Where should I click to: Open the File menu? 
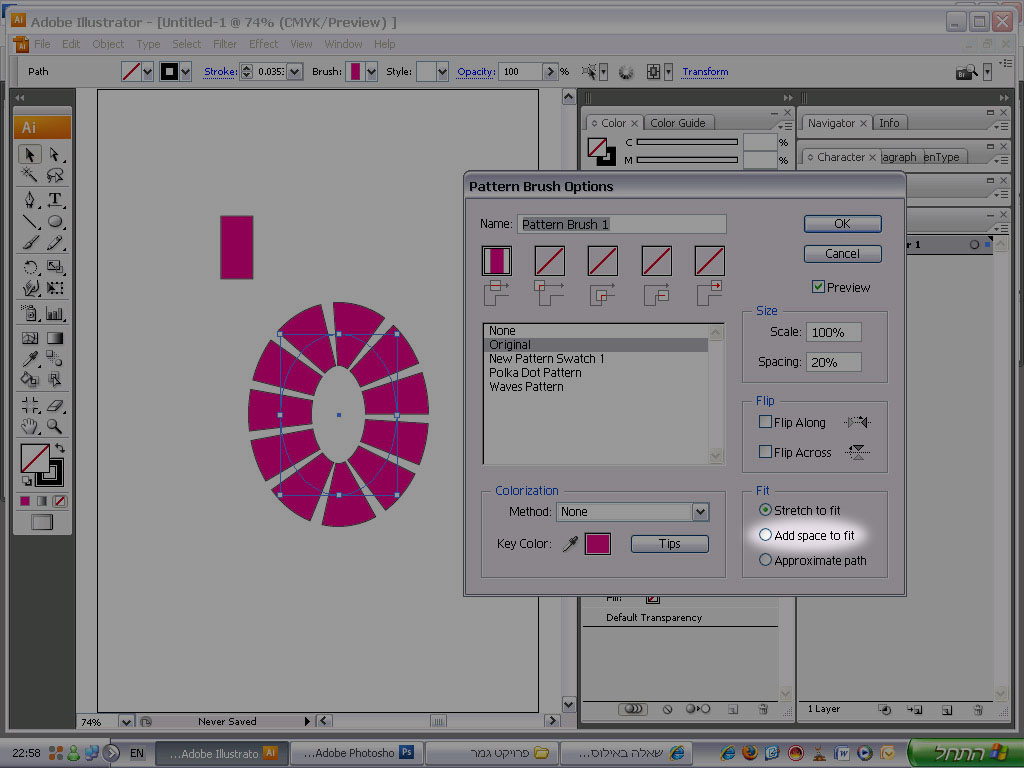click(42, 44)
